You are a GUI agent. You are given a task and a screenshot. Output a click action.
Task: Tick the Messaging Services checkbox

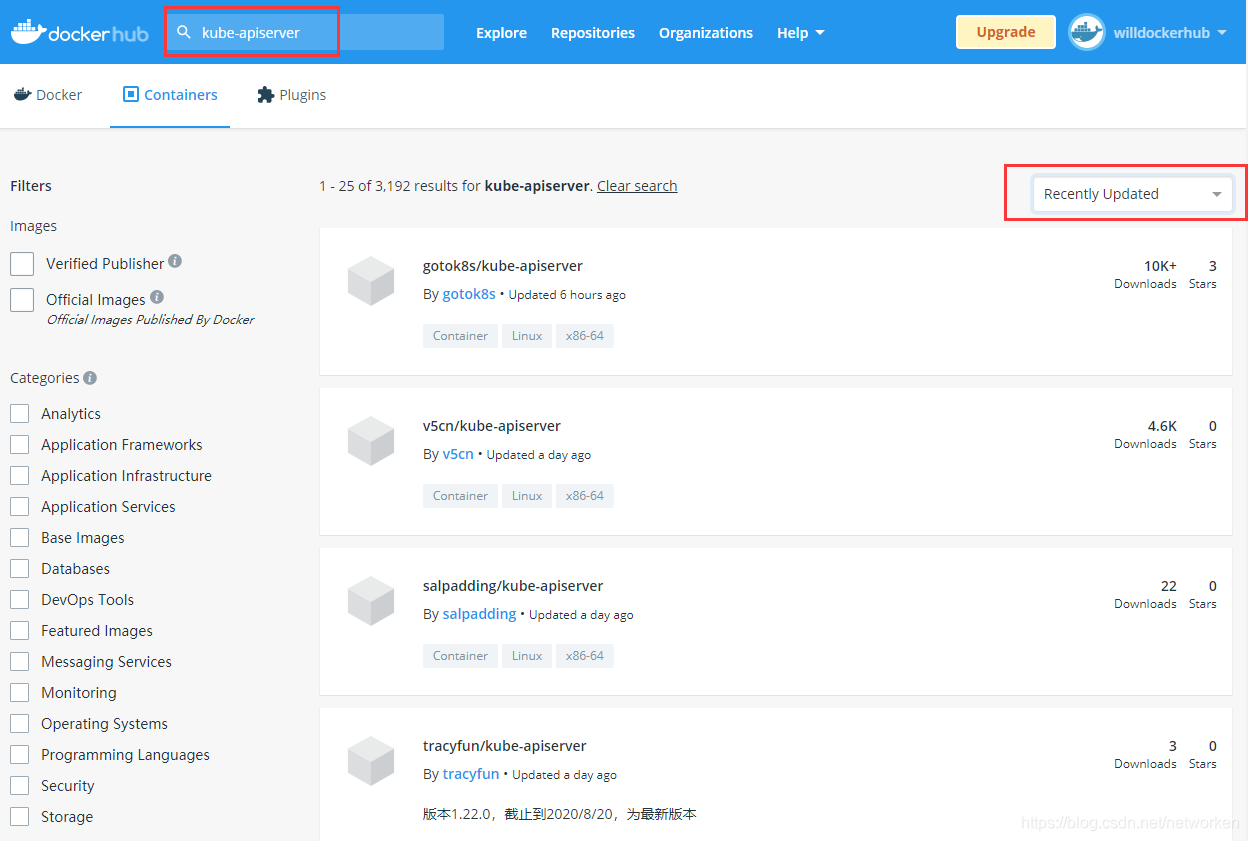19,662
